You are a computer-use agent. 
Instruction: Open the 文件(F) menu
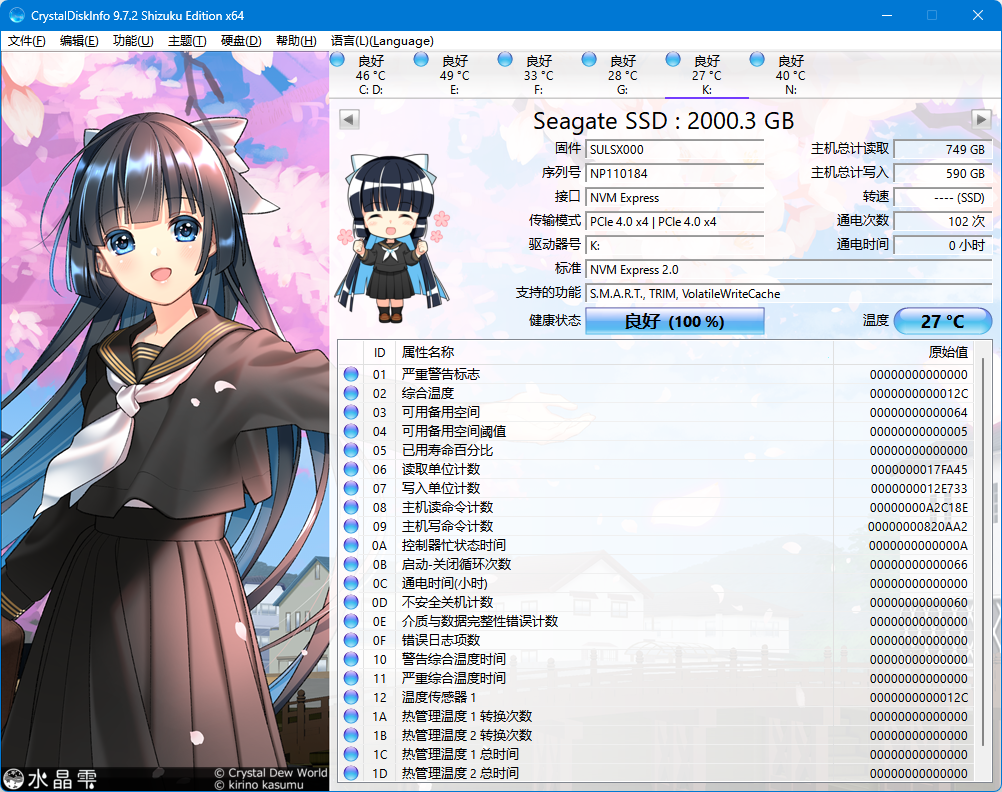click(26, 41)
